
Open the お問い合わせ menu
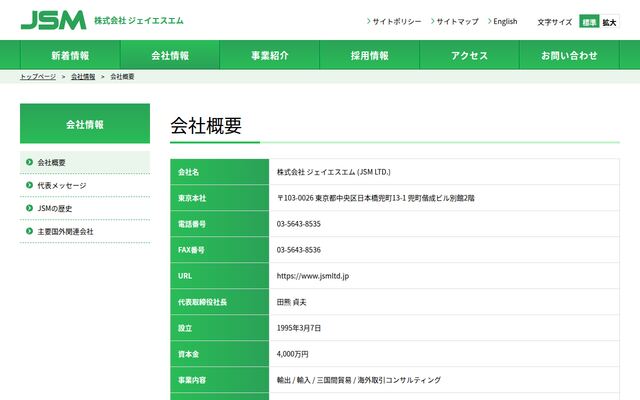pyautogui.click(x=569, y=55)
